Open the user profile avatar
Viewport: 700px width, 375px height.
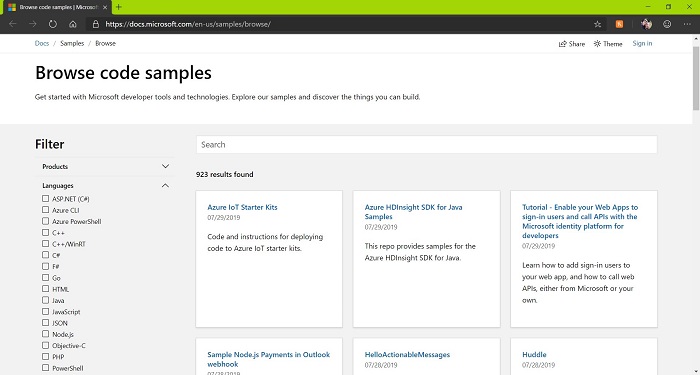646,24
